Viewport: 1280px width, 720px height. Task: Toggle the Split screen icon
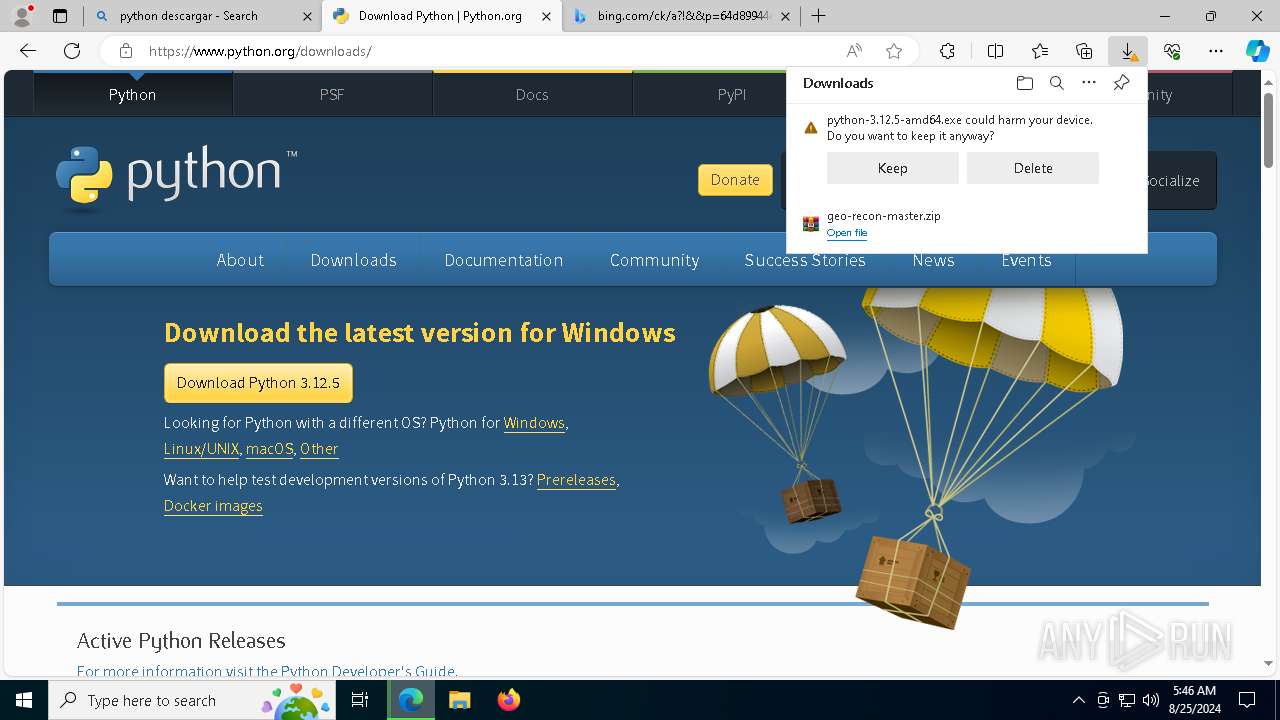pos(995,51)
